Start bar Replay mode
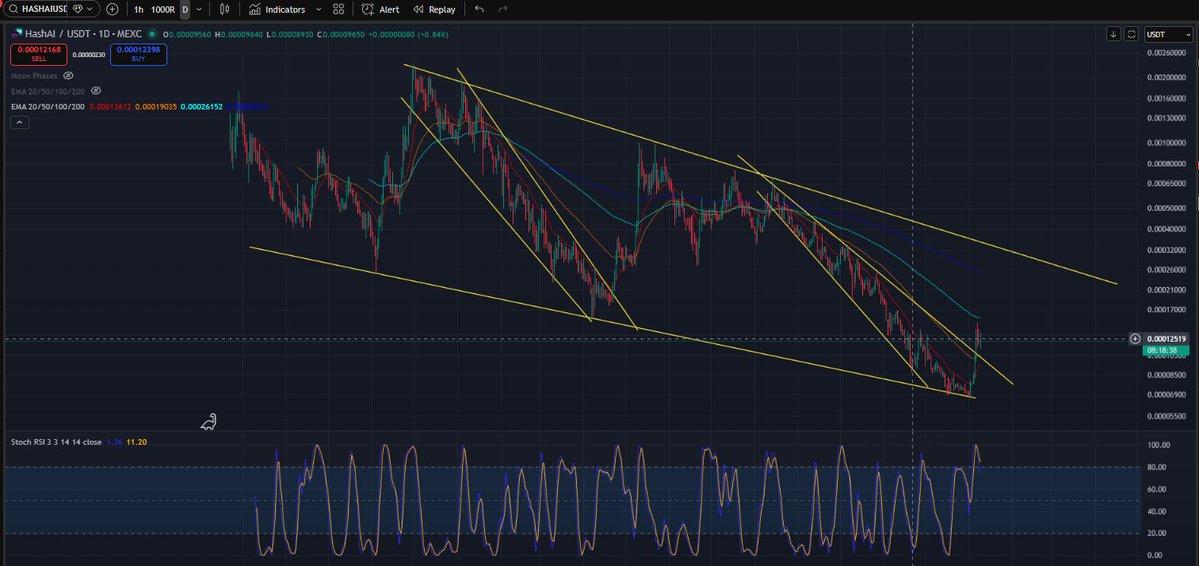 tap(434, 10)
